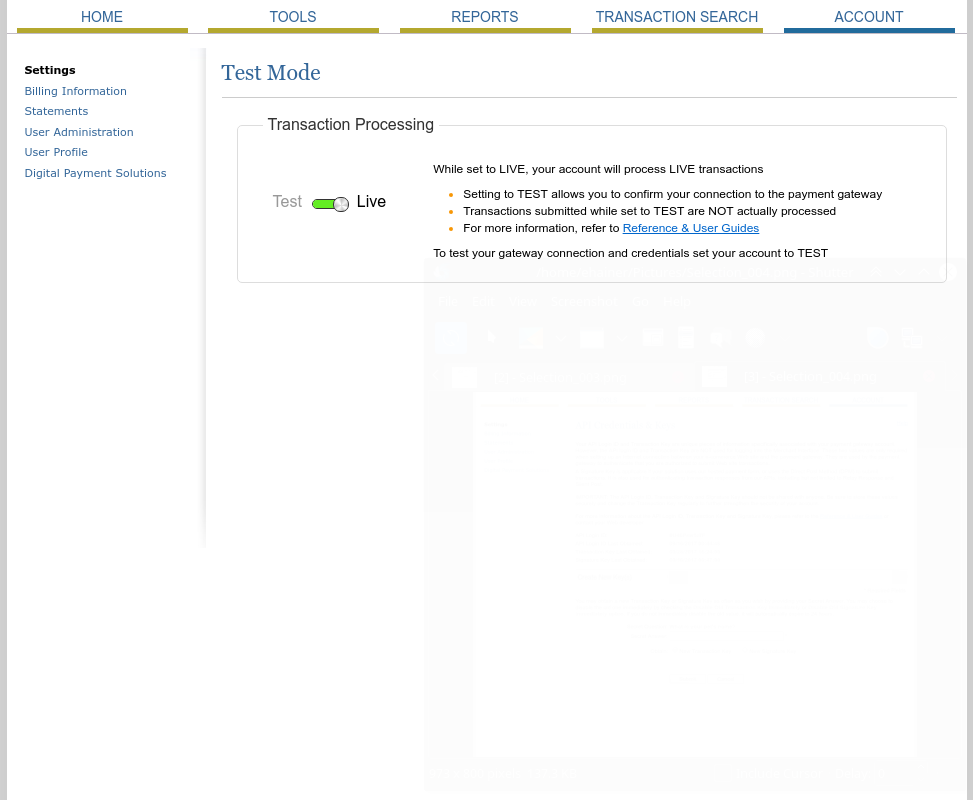
Task: Click the "Test Mode" page heading
Action: point(271,73)
